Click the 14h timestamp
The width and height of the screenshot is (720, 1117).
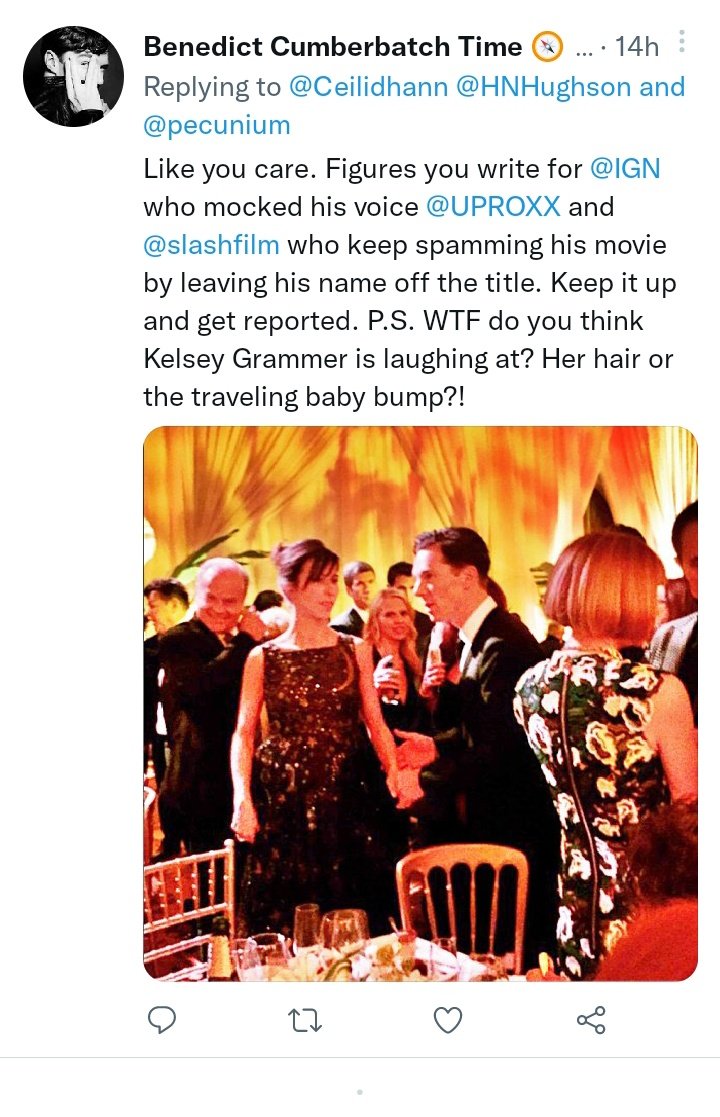tap(637, 46)
